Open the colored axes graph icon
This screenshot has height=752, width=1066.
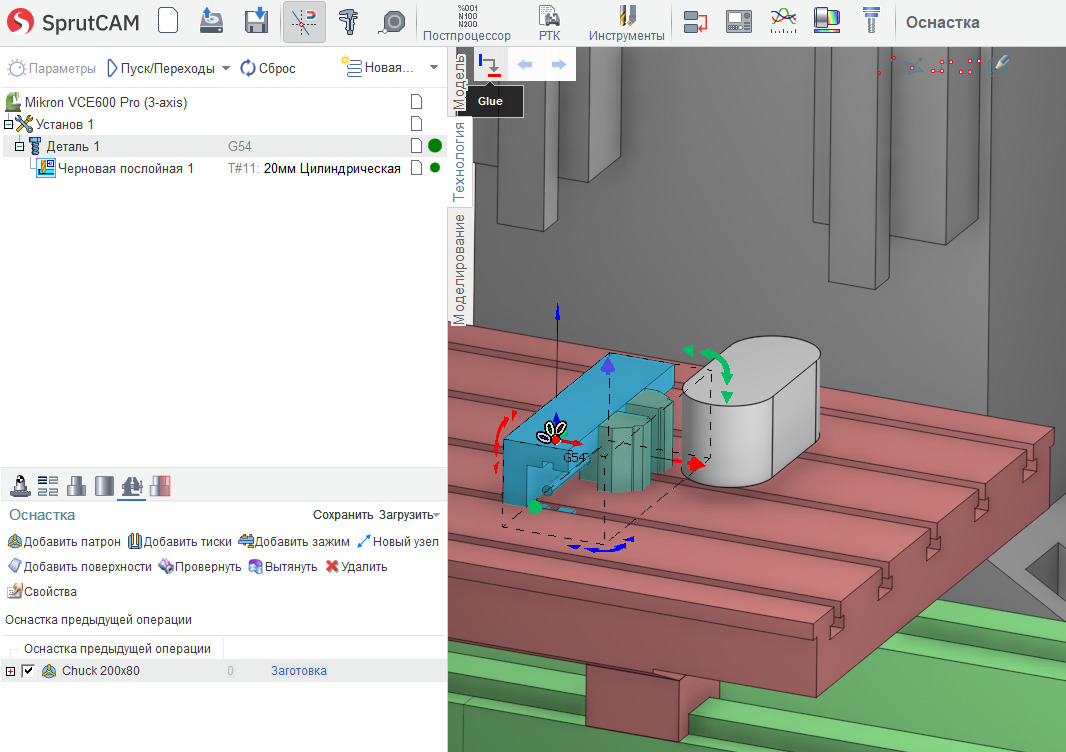(x=783, y=21)
